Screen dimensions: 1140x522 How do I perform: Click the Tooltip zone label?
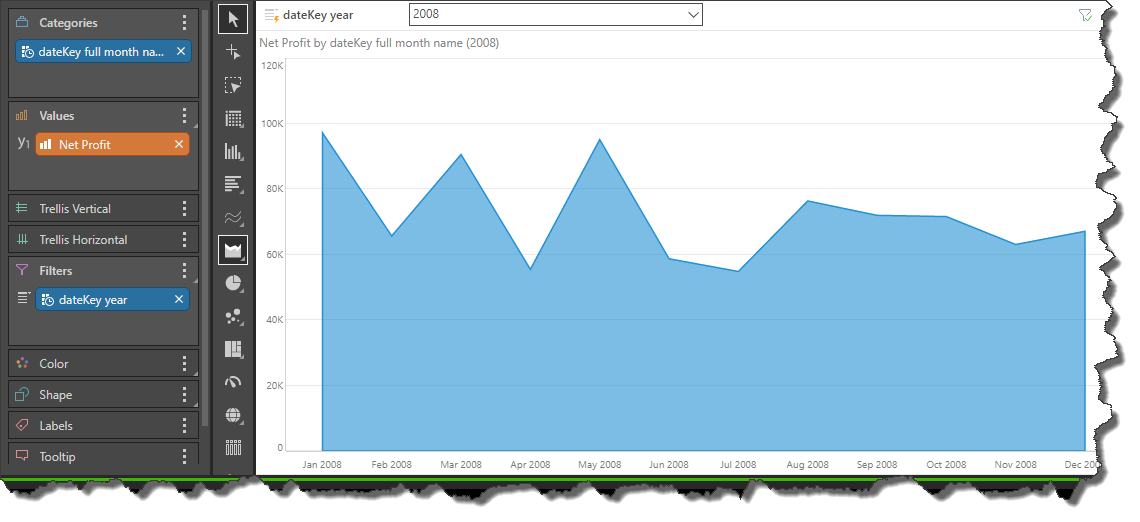click(58, 457)
